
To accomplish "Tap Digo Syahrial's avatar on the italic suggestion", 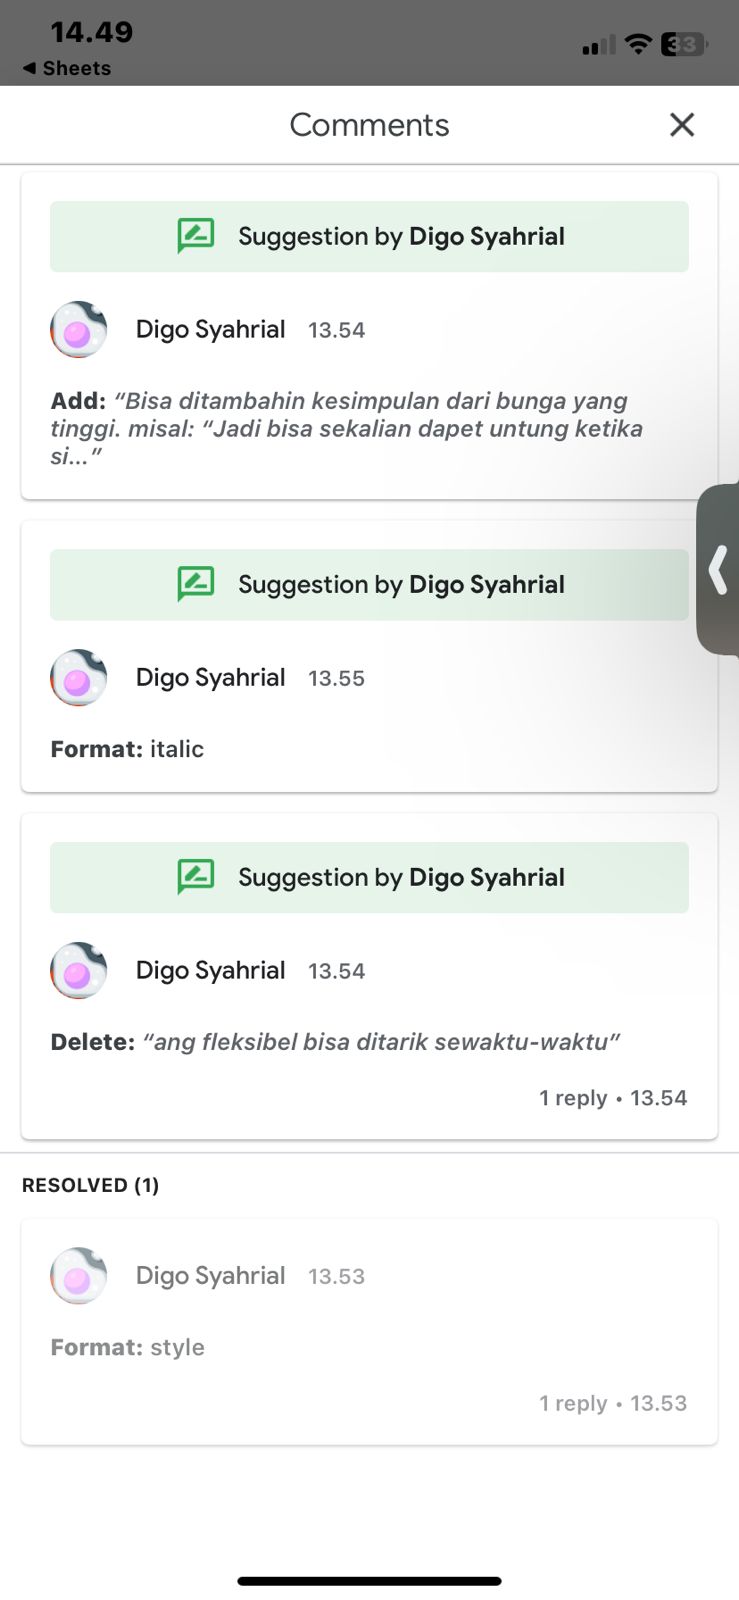I will 78,678.
